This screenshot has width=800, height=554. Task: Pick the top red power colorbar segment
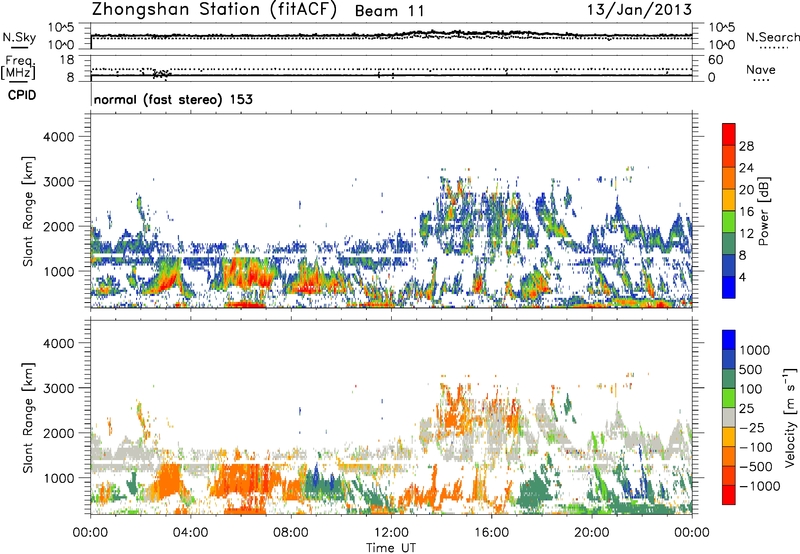(x=729, y=134)
